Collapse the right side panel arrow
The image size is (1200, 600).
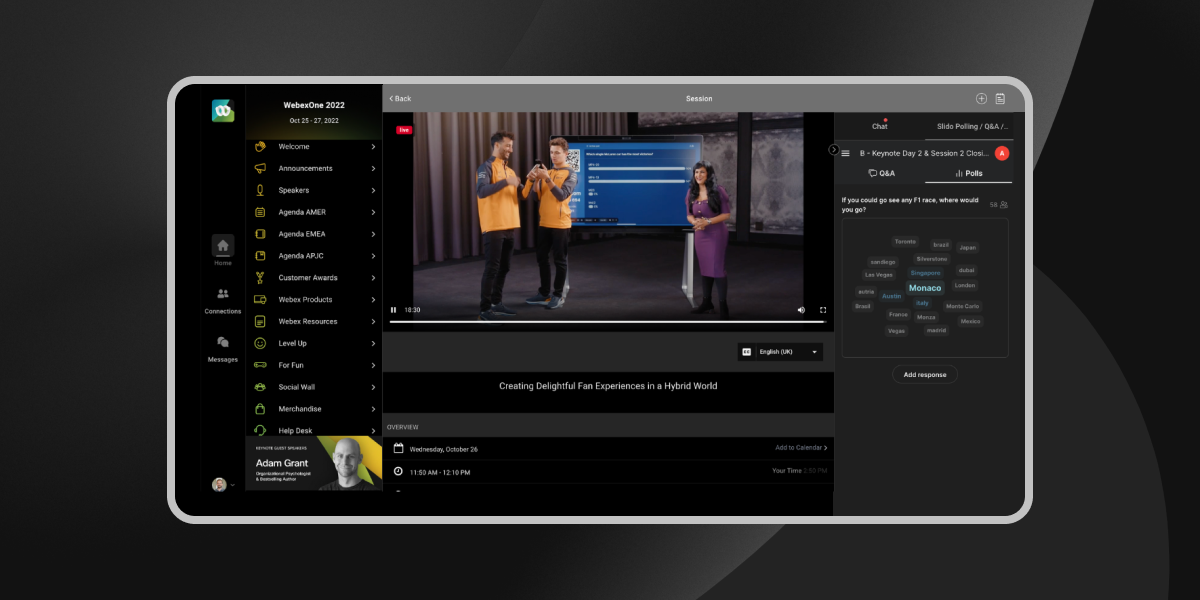(x=834, y=149)
